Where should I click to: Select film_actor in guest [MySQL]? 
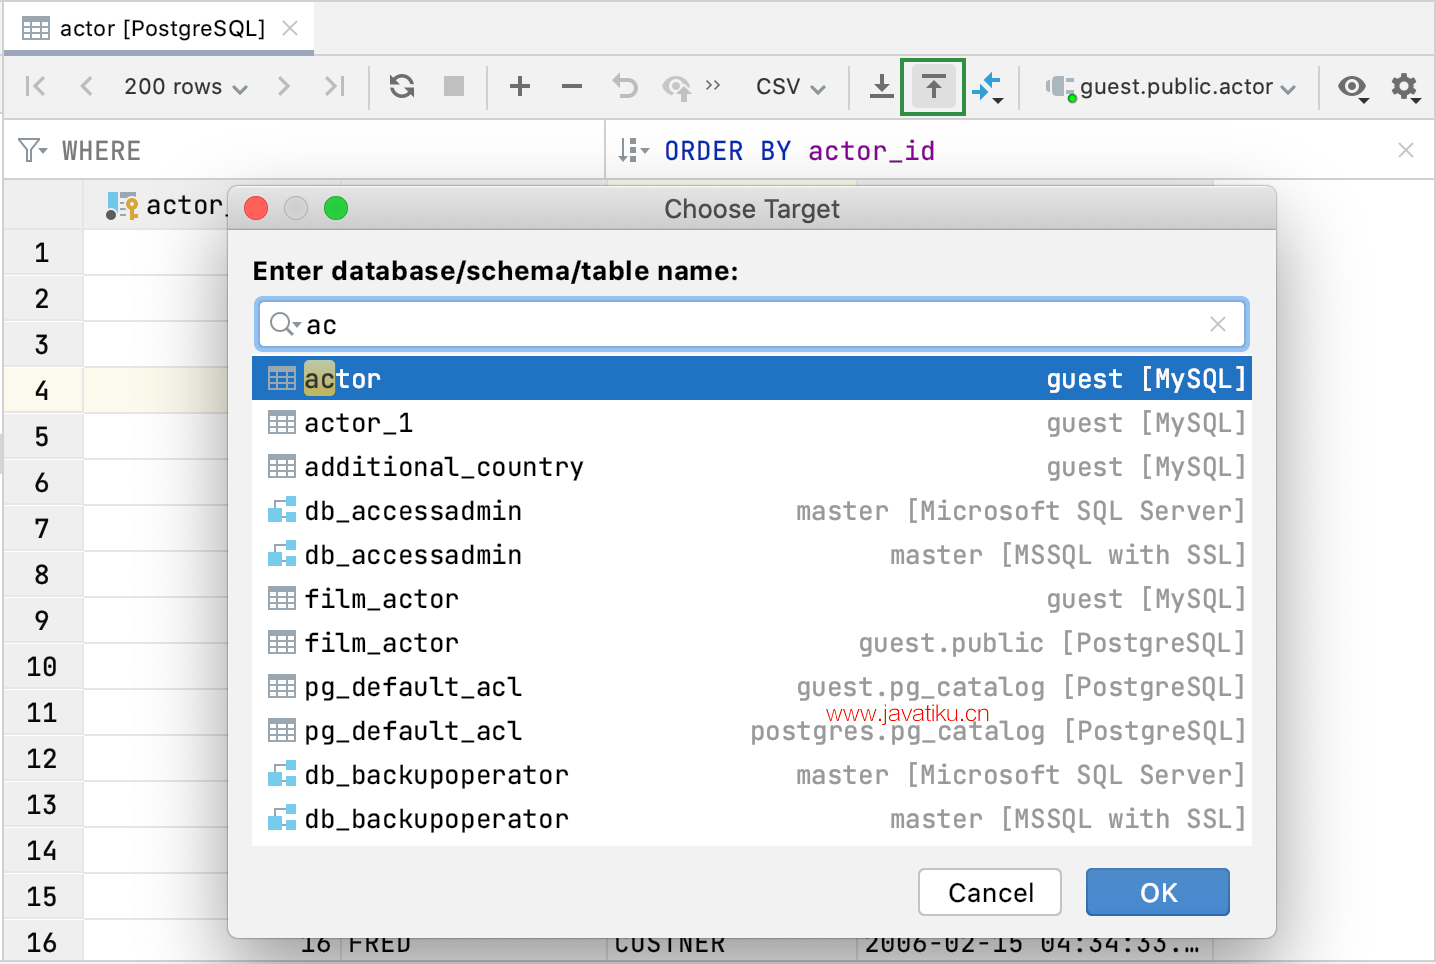751,599
